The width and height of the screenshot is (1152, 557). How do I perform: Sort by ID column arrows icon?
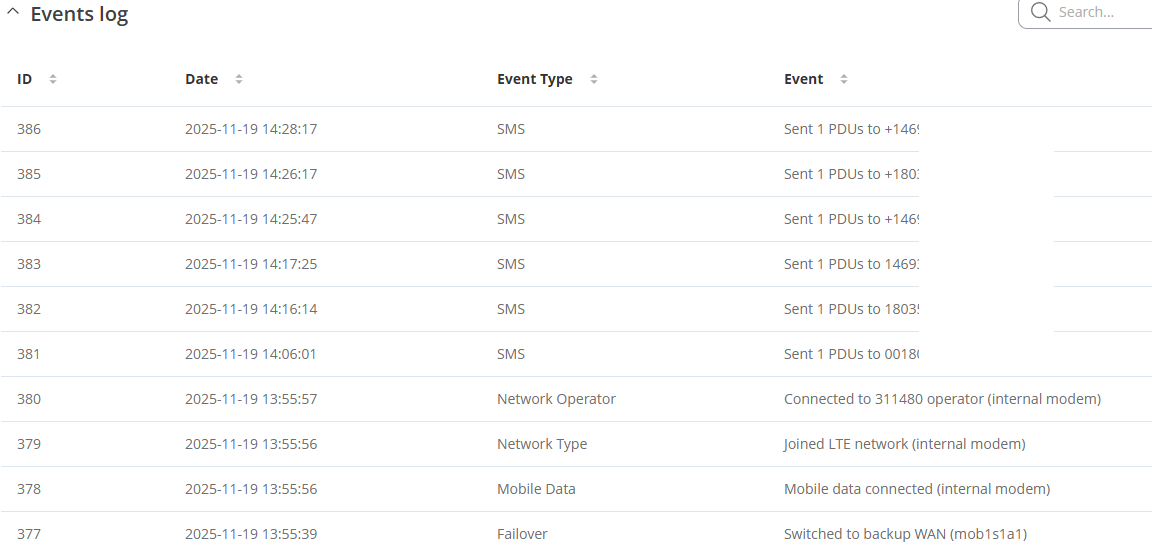click(53, 79)
